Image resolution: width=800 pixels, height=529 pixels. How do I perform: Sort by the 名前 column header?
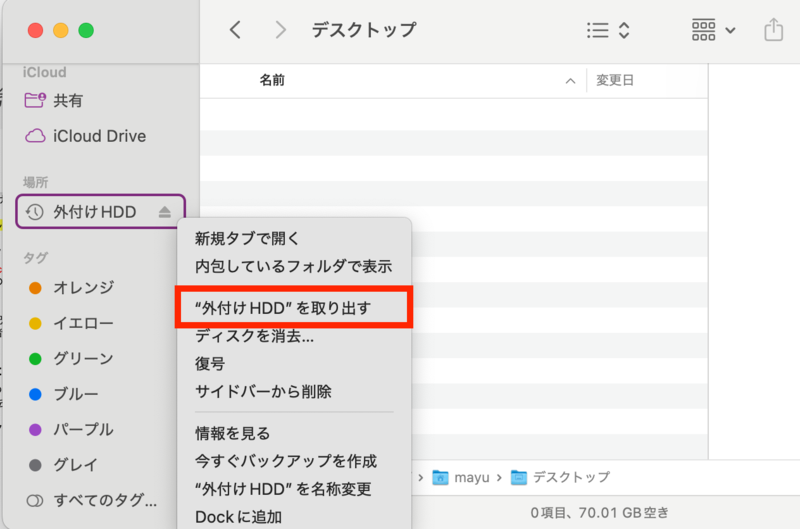point(272,80)
